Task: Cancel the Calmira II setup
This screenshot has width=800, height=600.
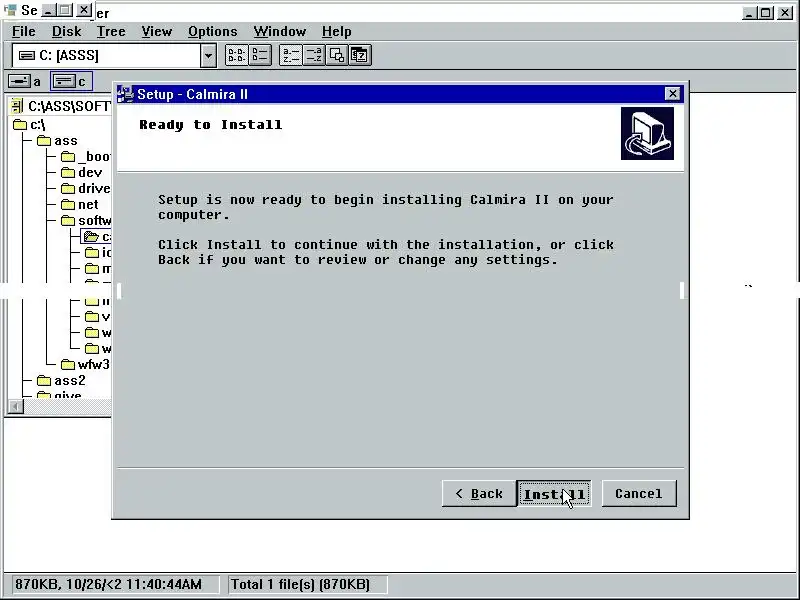Action: [639, 494]
